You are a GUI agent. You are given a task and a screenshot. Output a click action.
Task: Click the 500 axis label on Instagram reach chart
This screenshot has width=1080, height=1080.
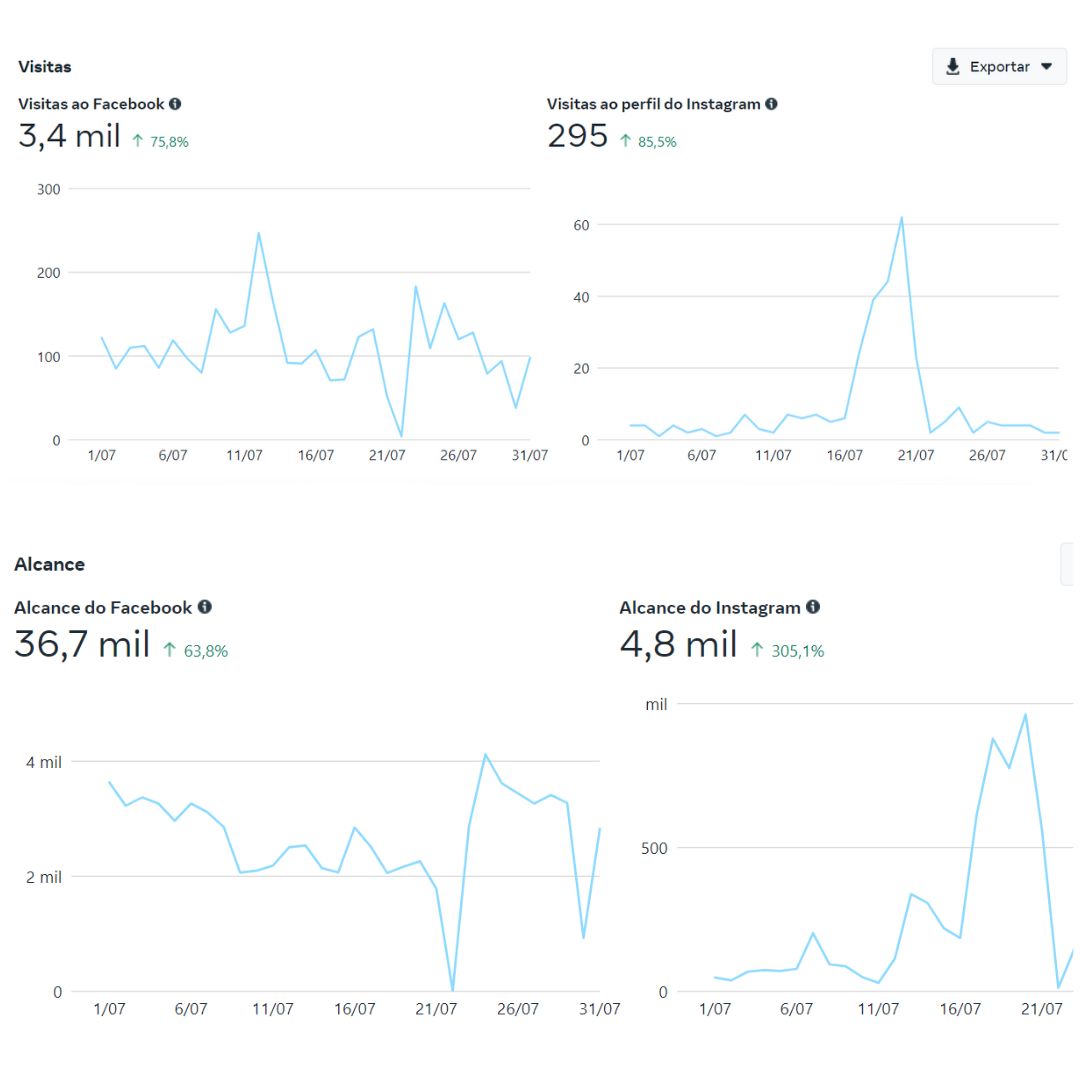(654, 849)
